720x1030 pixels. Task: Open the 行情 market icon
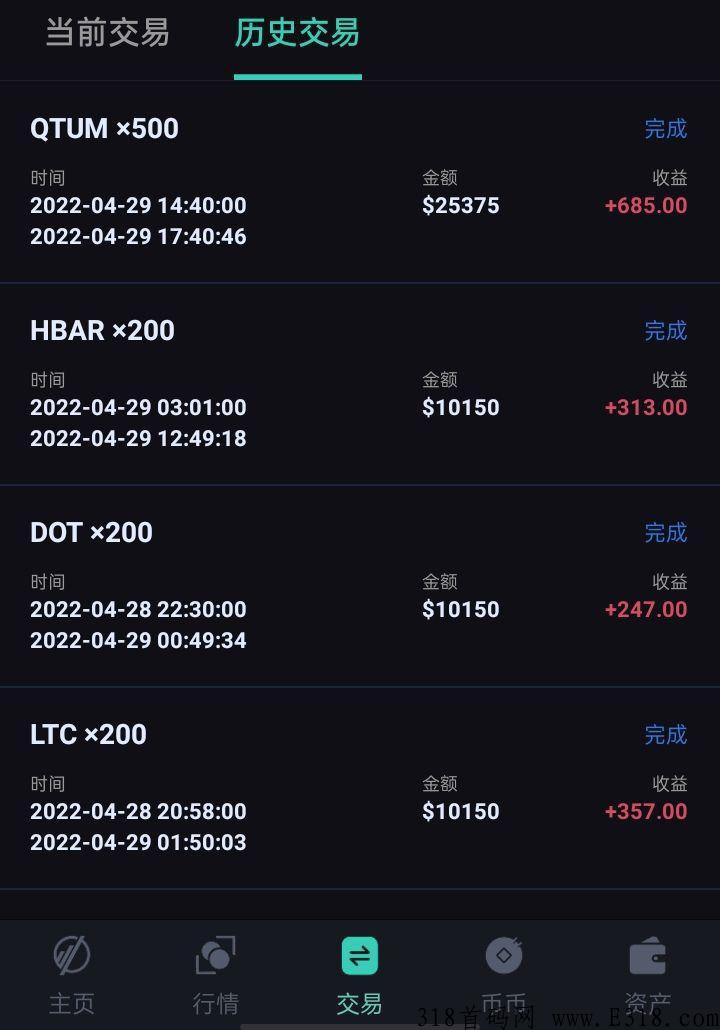click(215, 955)
